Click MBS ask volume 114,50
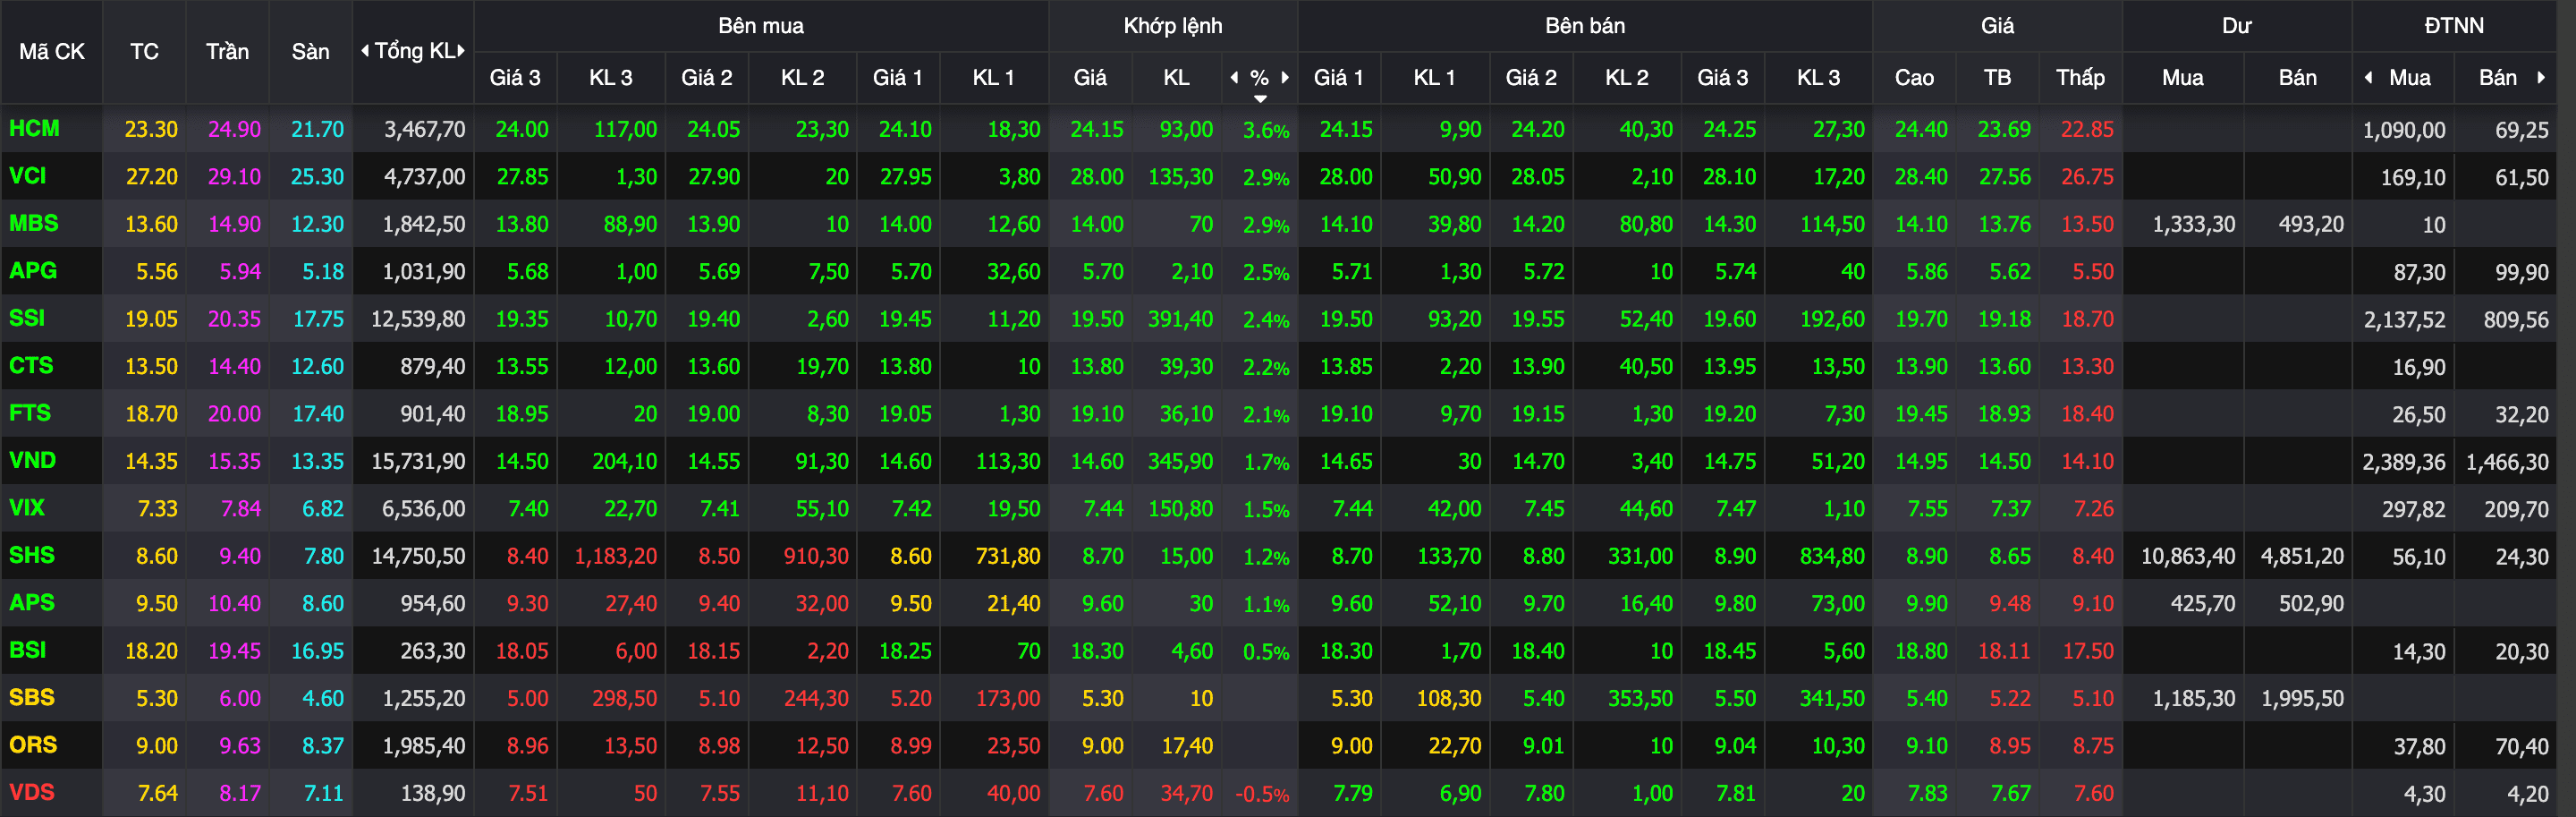 (x=1832, y=224)
